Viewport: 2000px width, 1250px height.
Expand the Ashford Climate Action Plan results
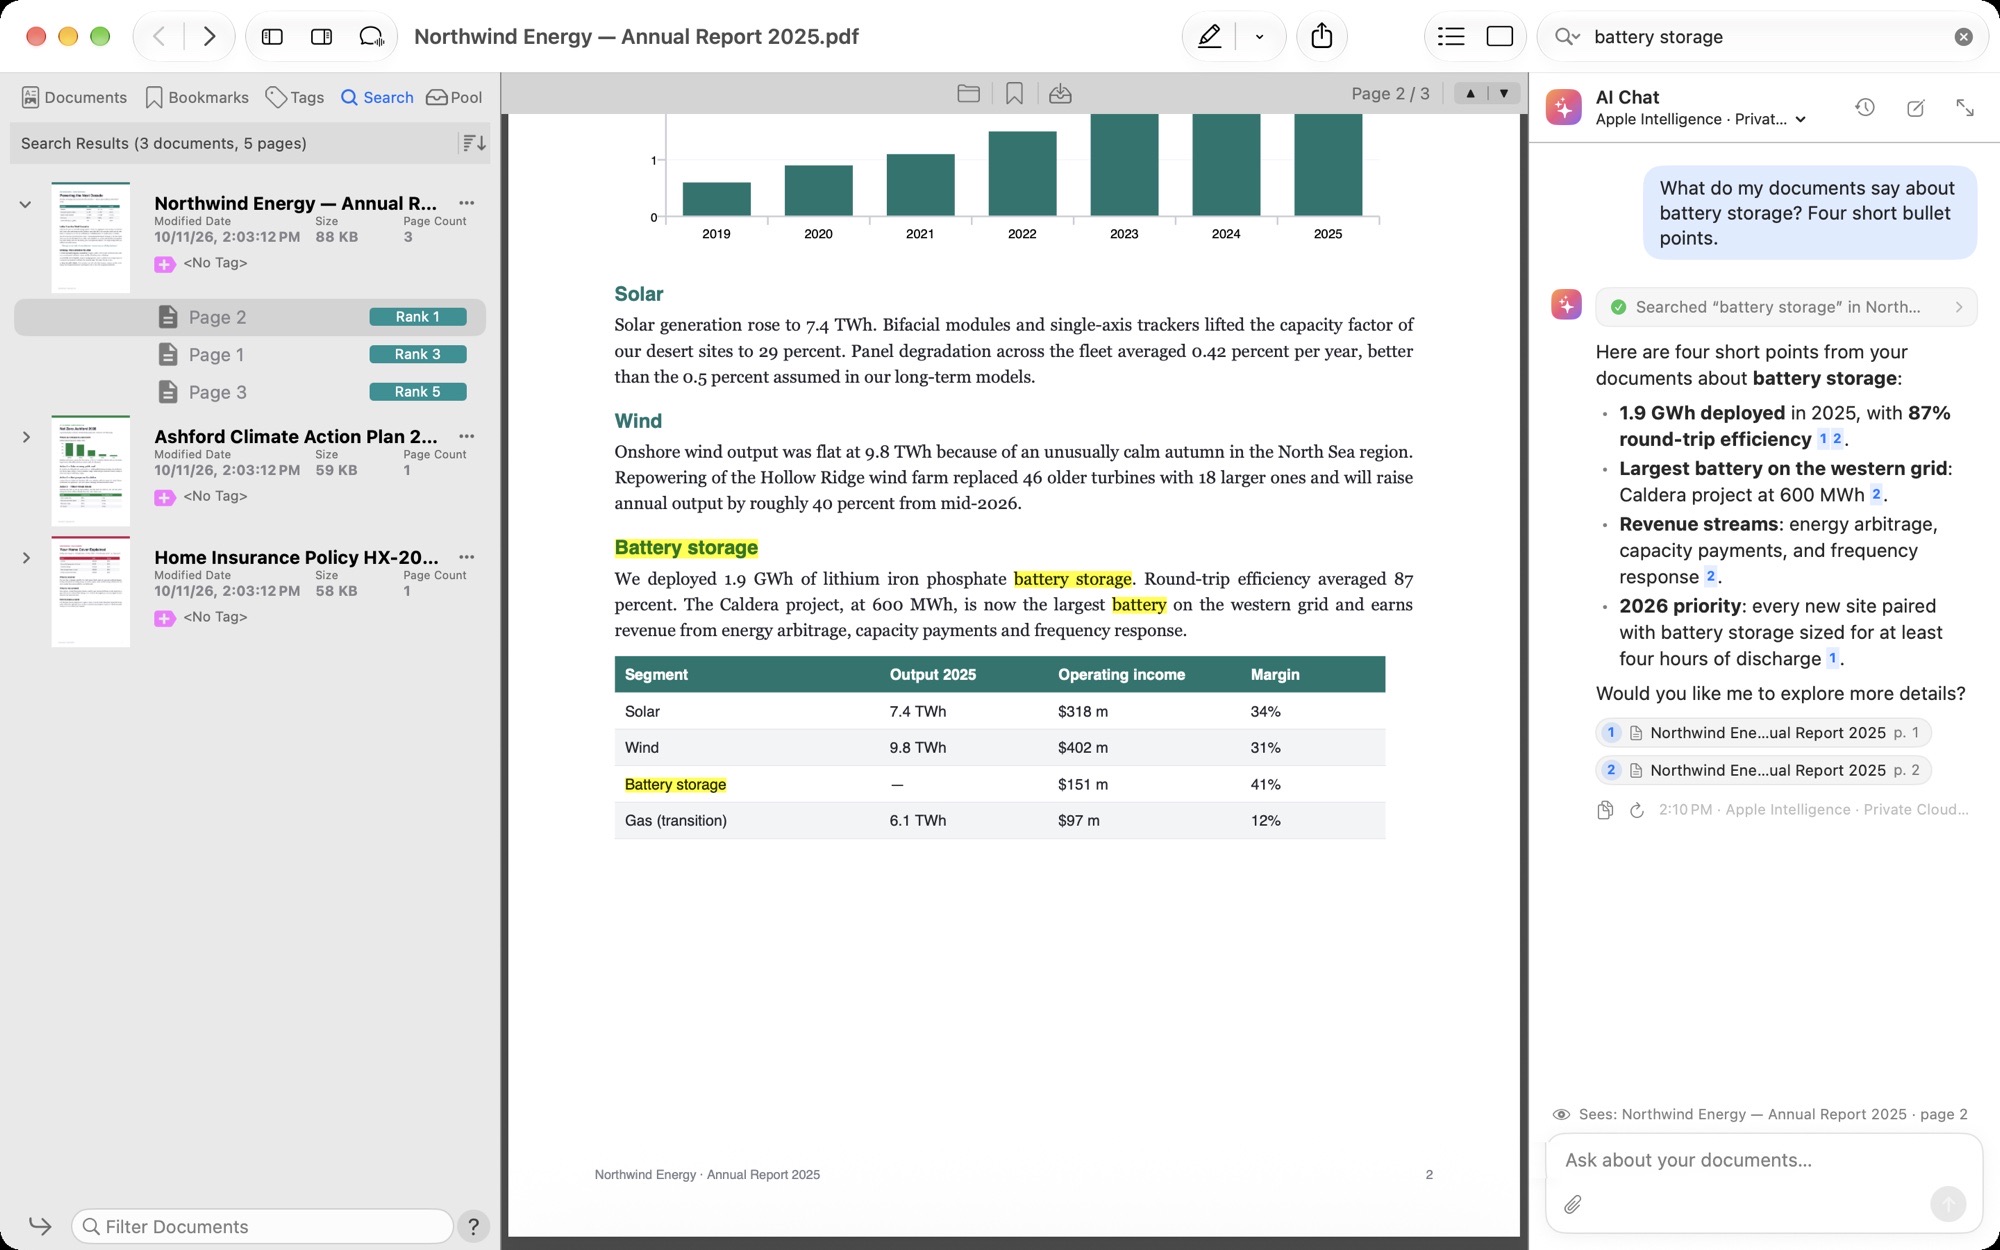click(26, 437)
